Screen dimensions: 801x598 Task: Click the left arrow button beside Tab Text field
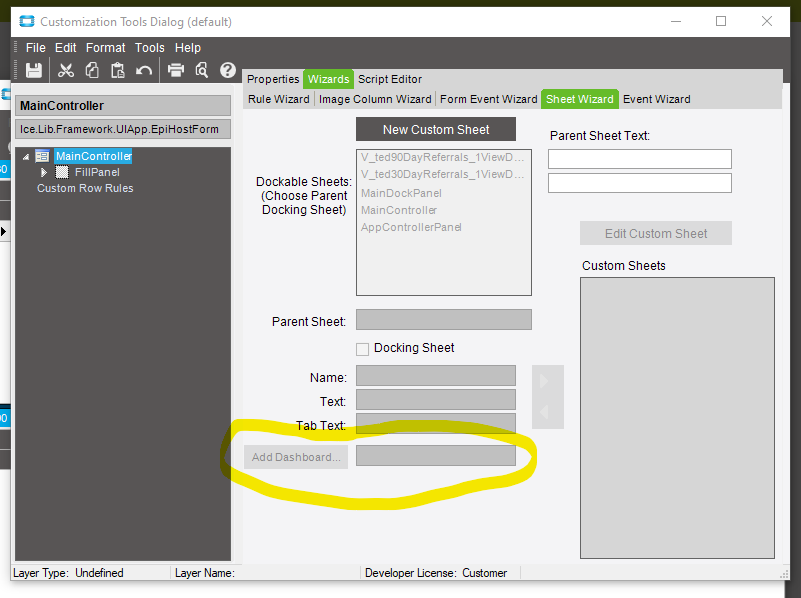coord(545,413)
